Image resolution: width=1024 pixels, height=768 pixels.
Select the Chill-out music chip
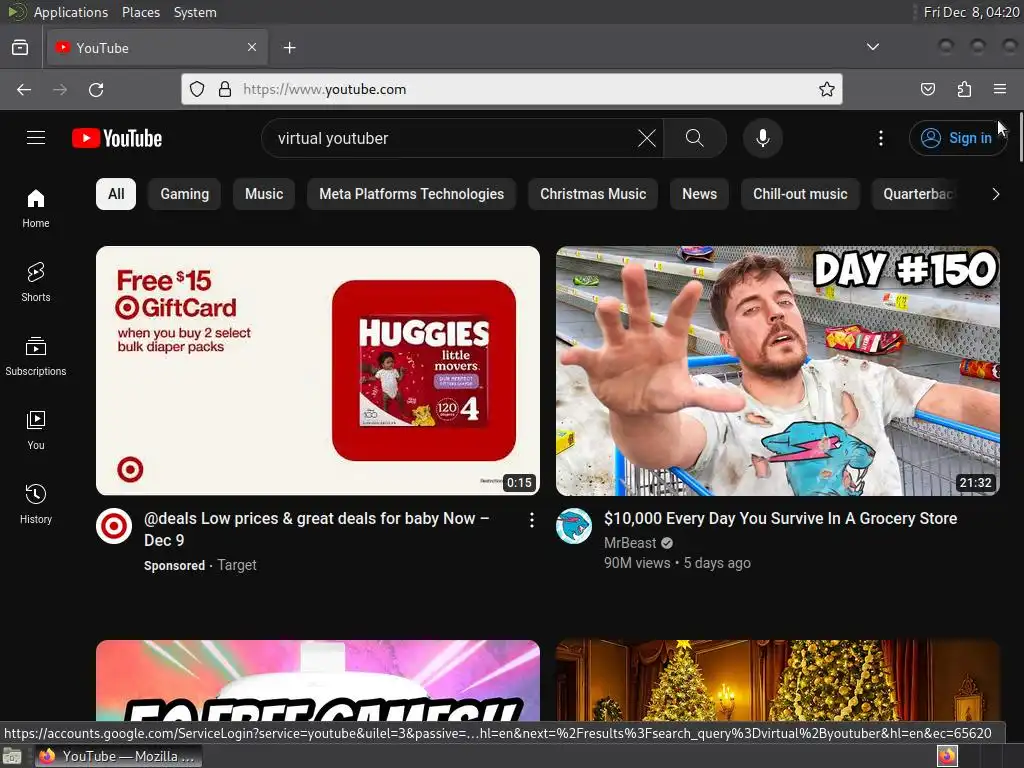pos(800,194)
